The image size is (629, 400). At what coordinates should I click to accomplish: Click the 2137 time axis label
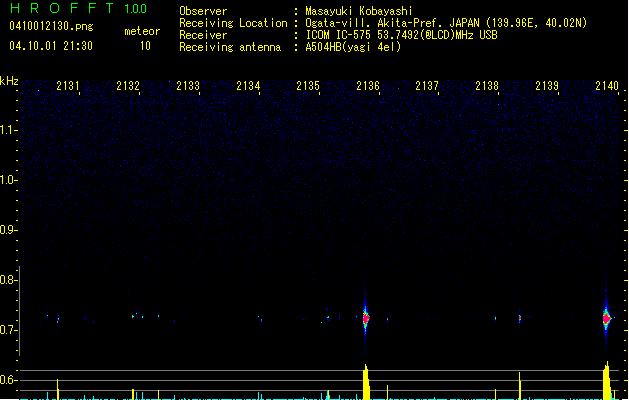pyautogui.click(x=427, y=86)
